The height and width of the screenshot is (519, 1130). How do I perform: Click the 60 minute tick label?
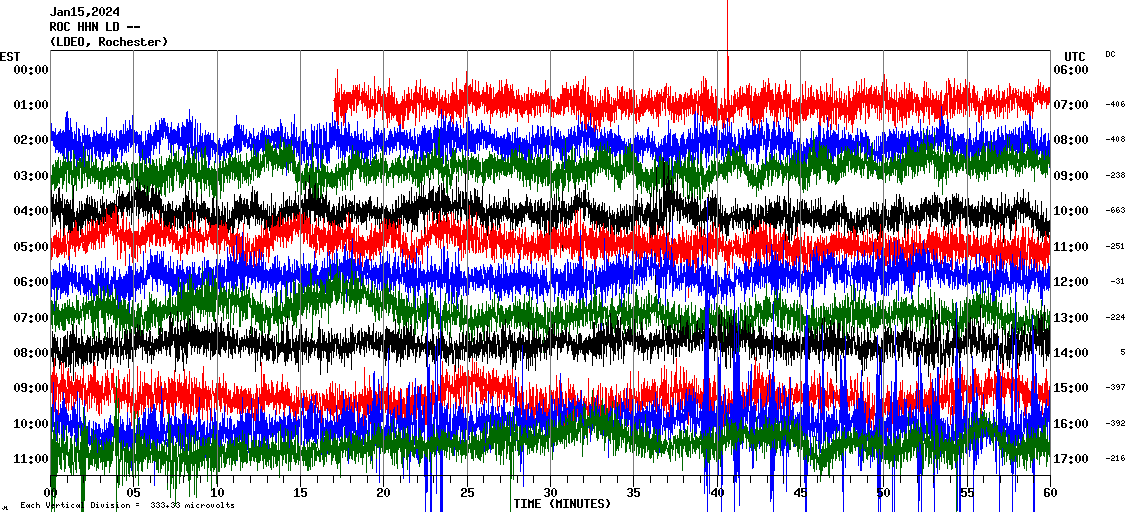click(x=1049, y=493)
